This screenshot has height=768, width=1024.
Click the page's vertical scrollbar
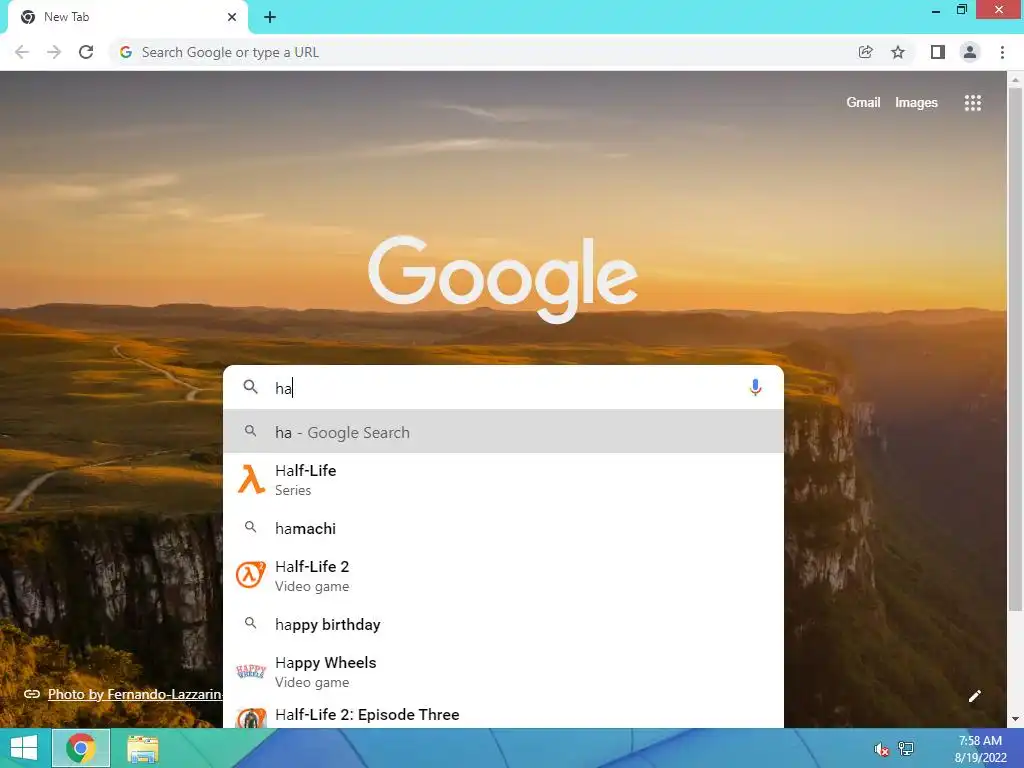pos(1015,349)
